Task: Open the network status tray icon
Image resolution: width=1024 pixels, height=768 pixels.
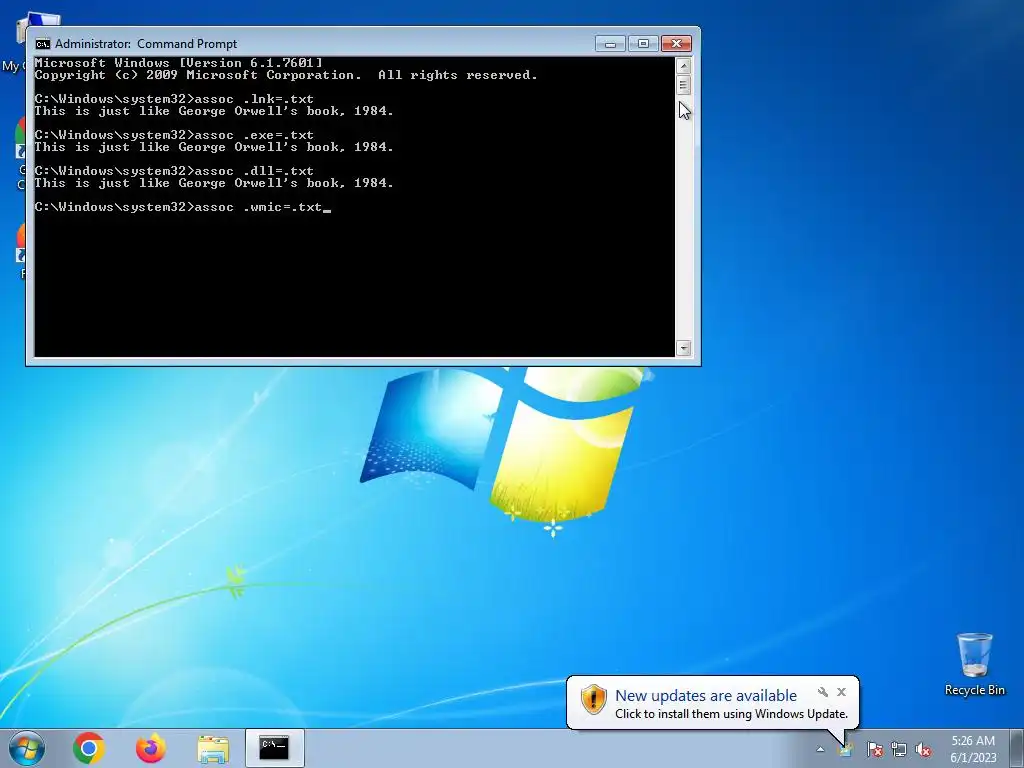Action: coord(899,750)
